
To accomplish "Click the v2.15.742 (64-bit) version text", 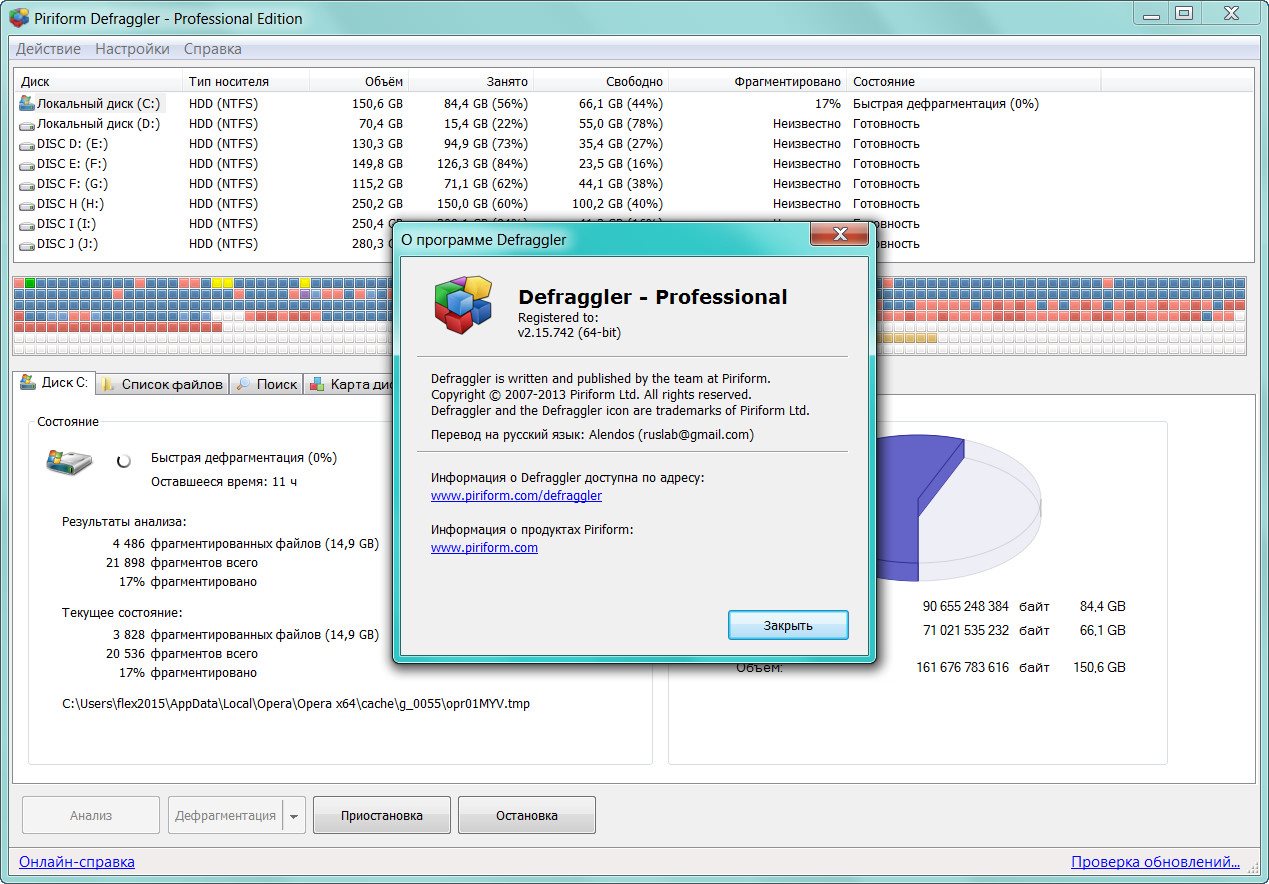I will click(569, 332).
